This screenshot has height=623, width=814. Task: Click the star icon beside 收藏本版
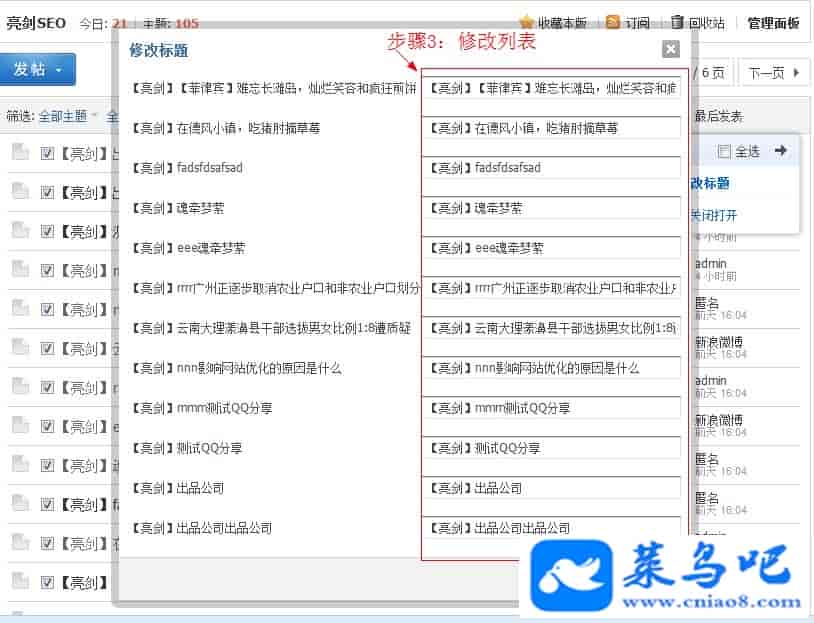[526, 22]
